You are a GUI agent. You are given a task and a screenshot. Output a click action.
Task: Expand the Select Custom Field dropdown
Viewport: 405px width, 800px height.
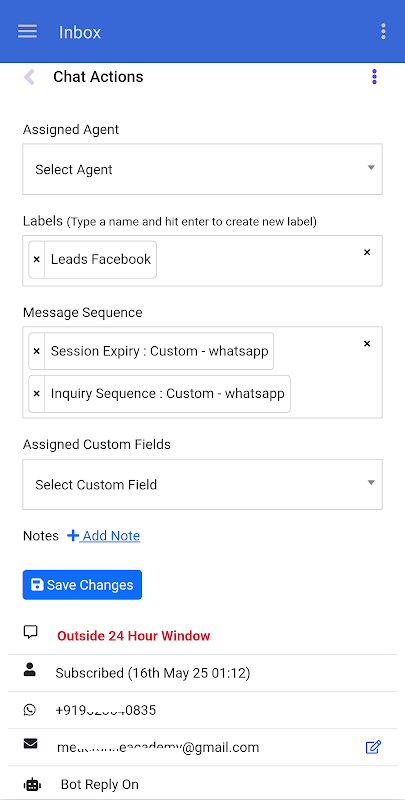tap(202, 484)
